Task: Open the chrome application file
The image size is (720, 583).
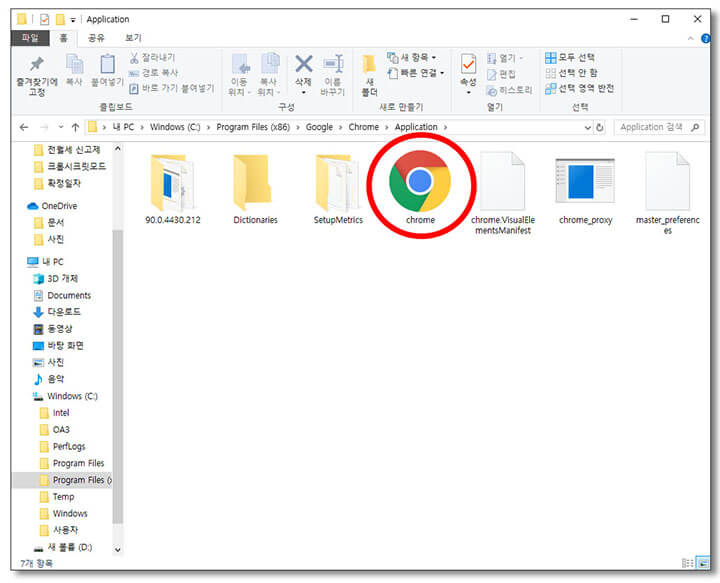Action: [420, 187]
